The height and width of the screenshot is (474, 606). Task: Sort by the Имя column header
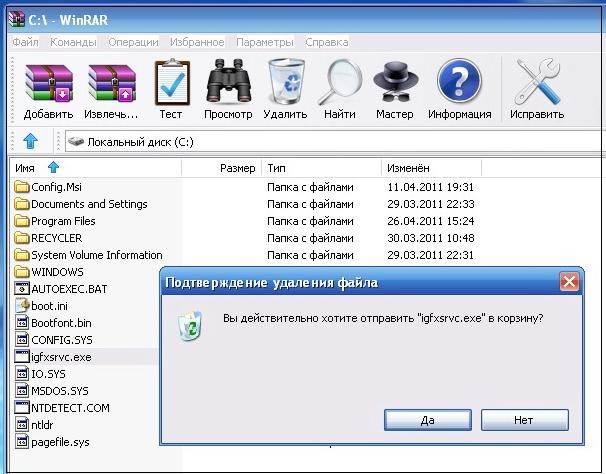tap(95, 168)
